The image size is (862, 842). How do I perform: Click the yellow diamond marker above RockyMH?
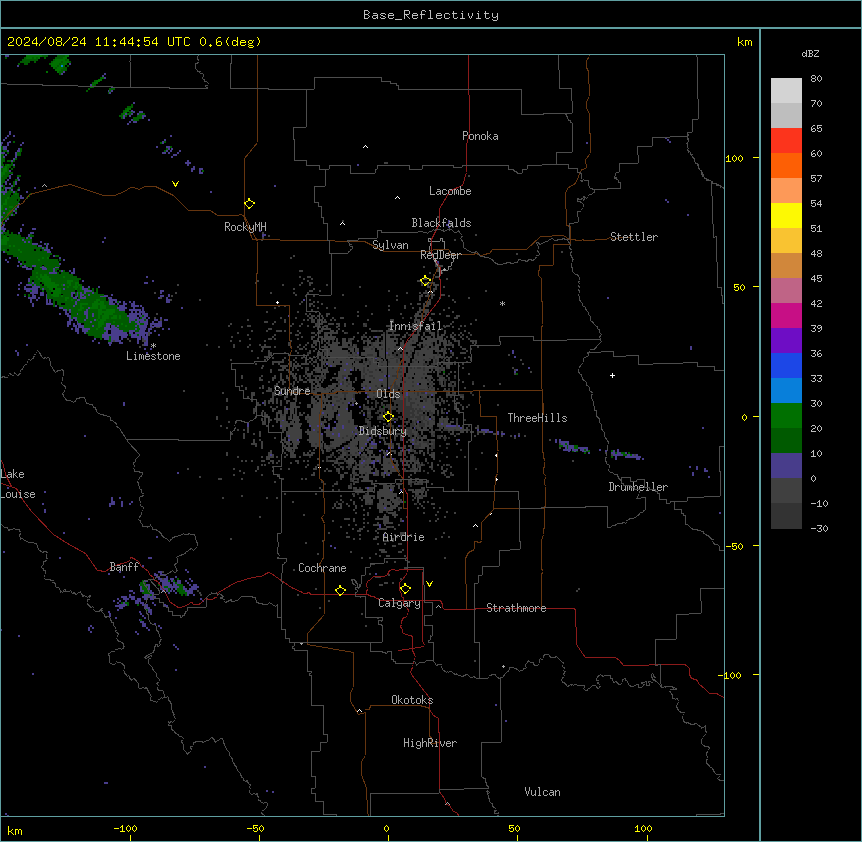click(x=249, y=204)
